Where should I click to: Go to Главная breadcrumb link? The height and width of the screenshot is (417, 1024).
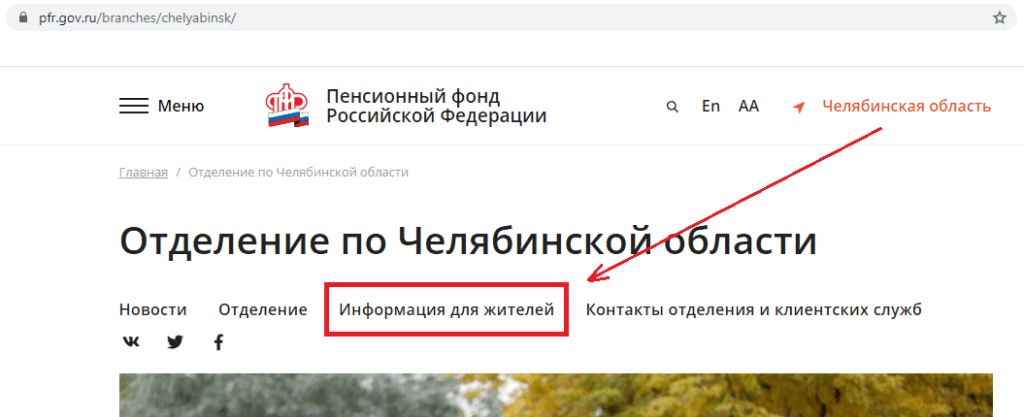[143, 172]
